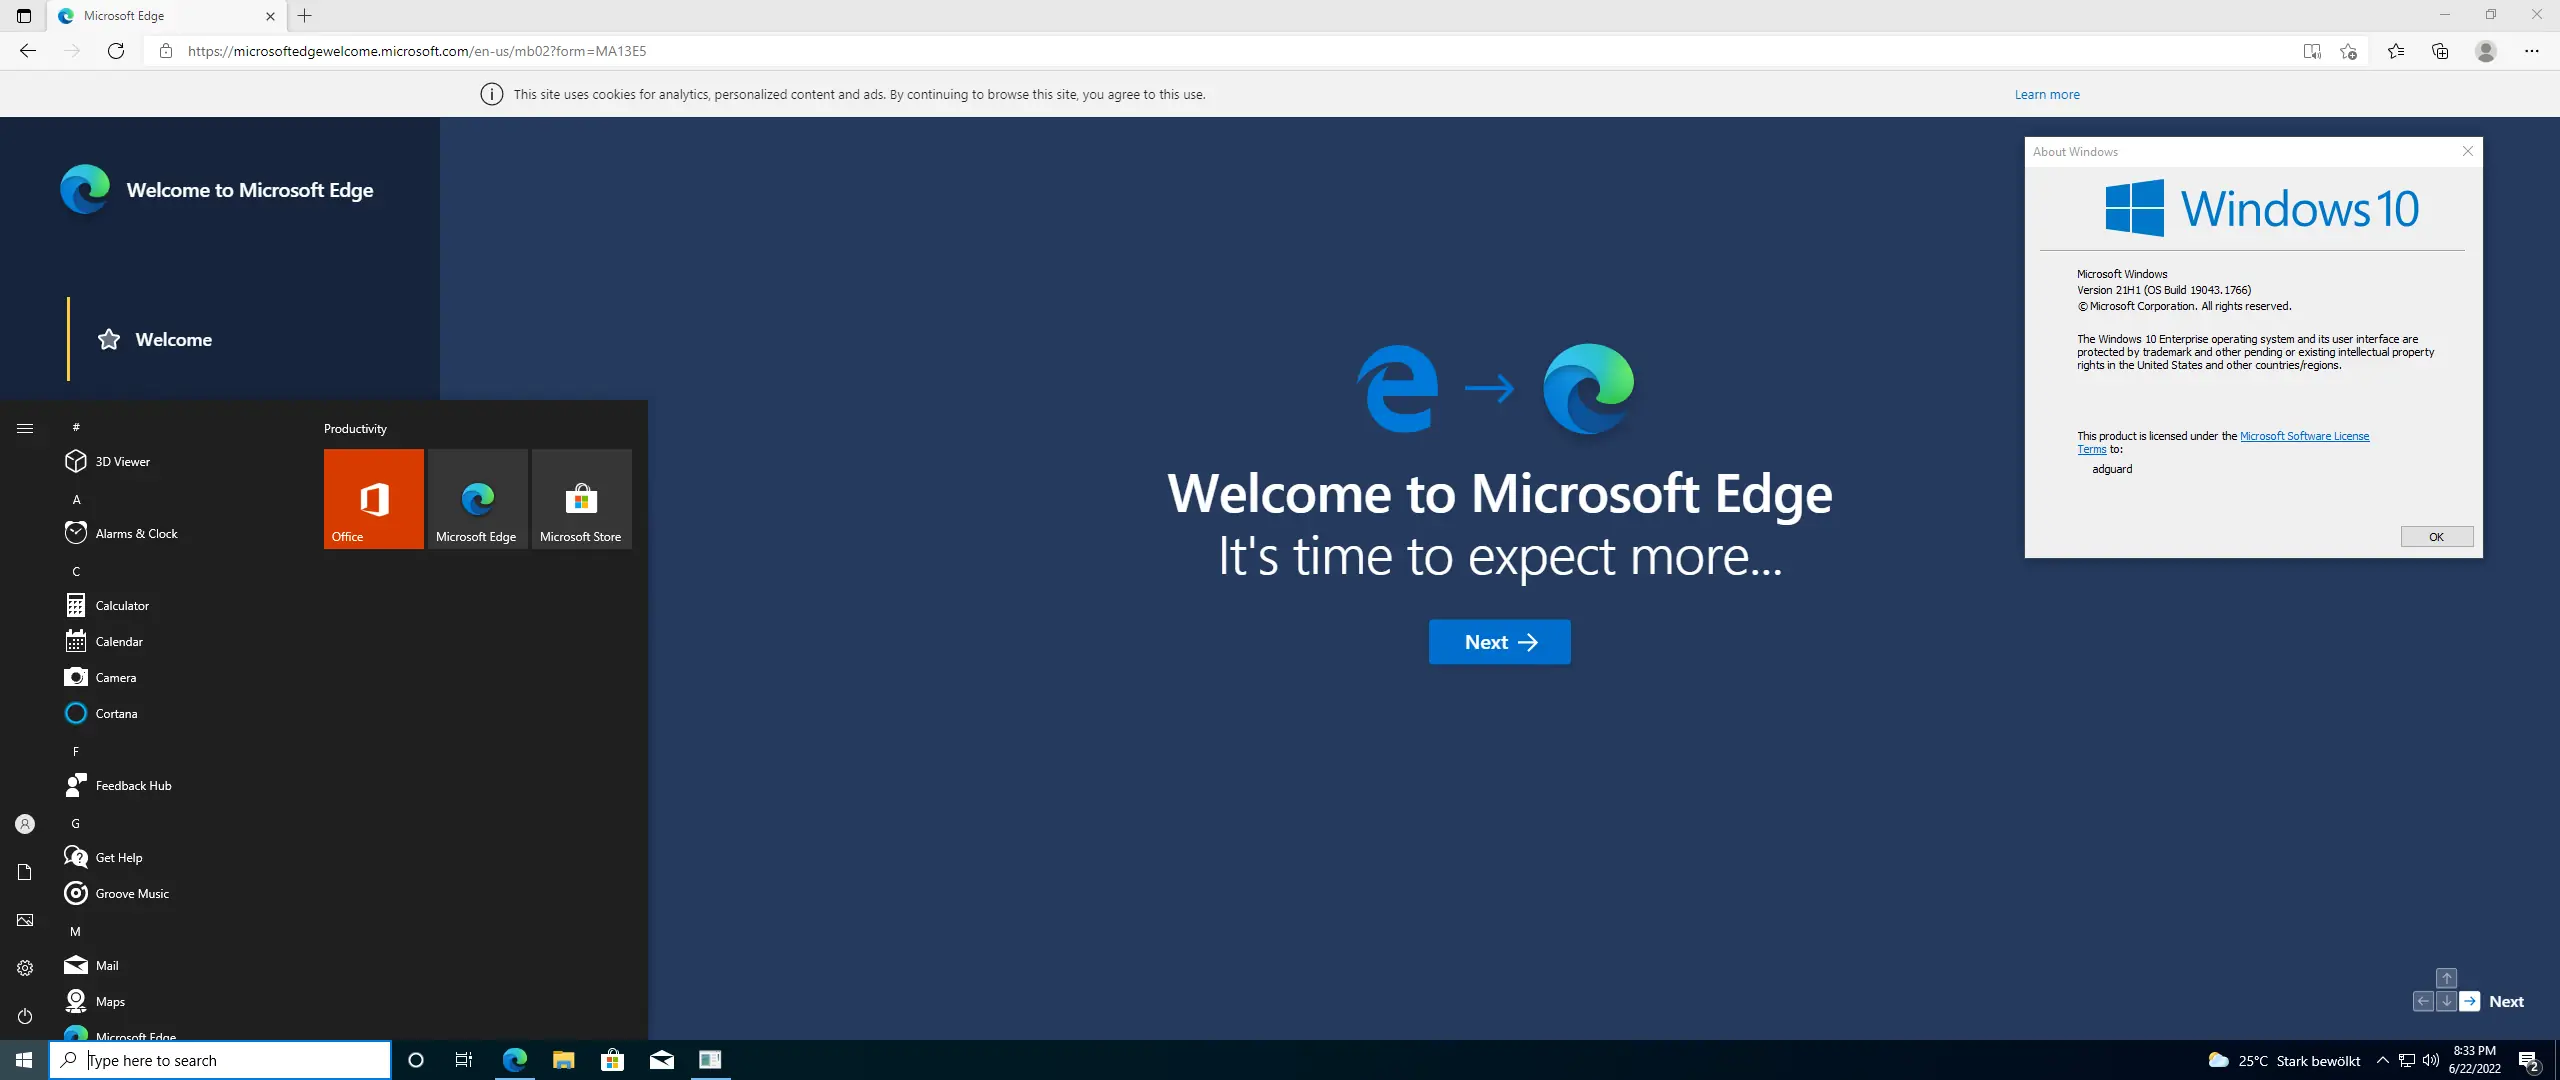Add this page to favorites icon
This screenshot has width=2560, height=1080.
[x=2349, y=51]
